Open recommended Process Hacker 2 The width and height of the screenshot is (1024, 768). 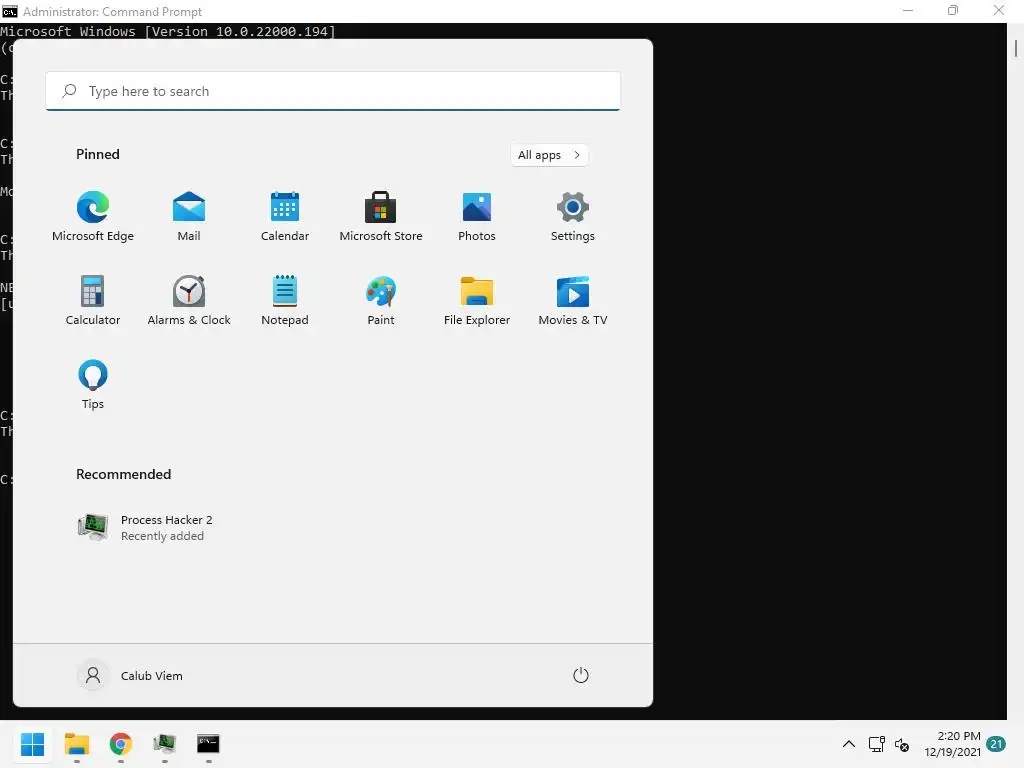(x=145, y=527)
